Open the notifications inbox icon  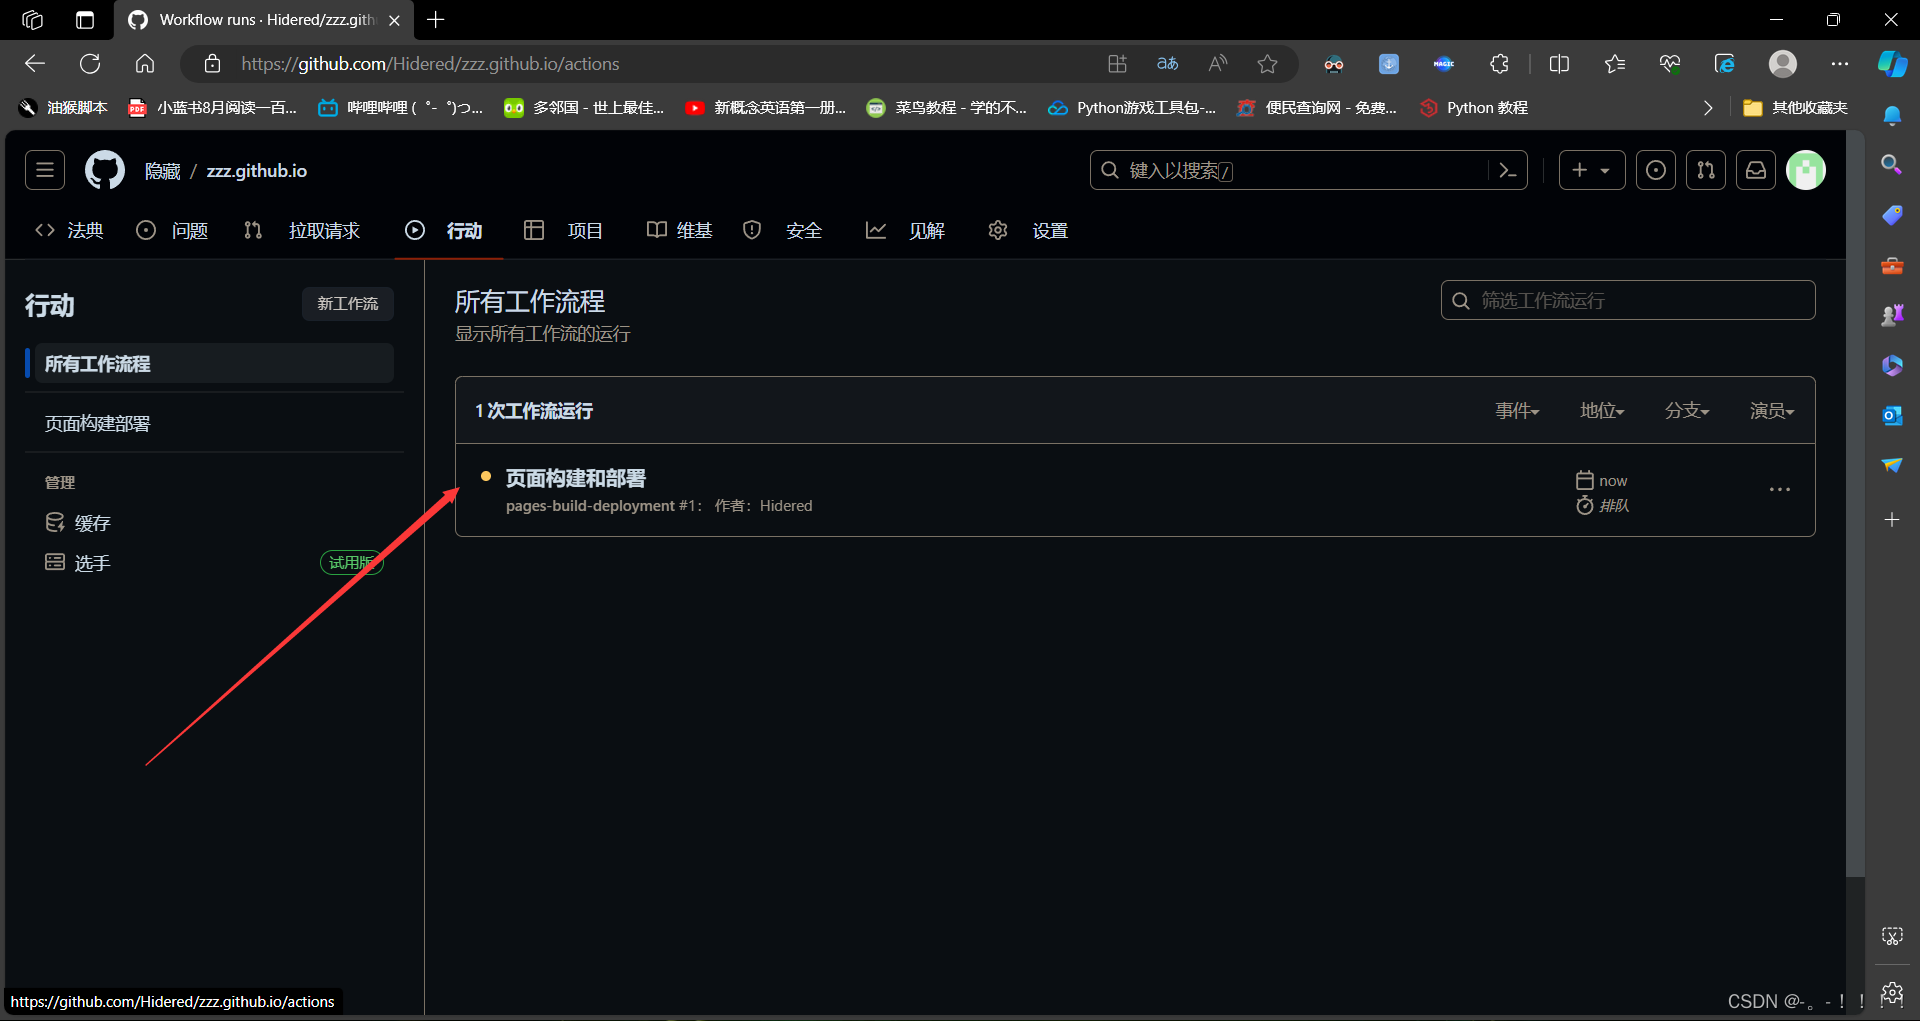click(x=1756, y=170)
